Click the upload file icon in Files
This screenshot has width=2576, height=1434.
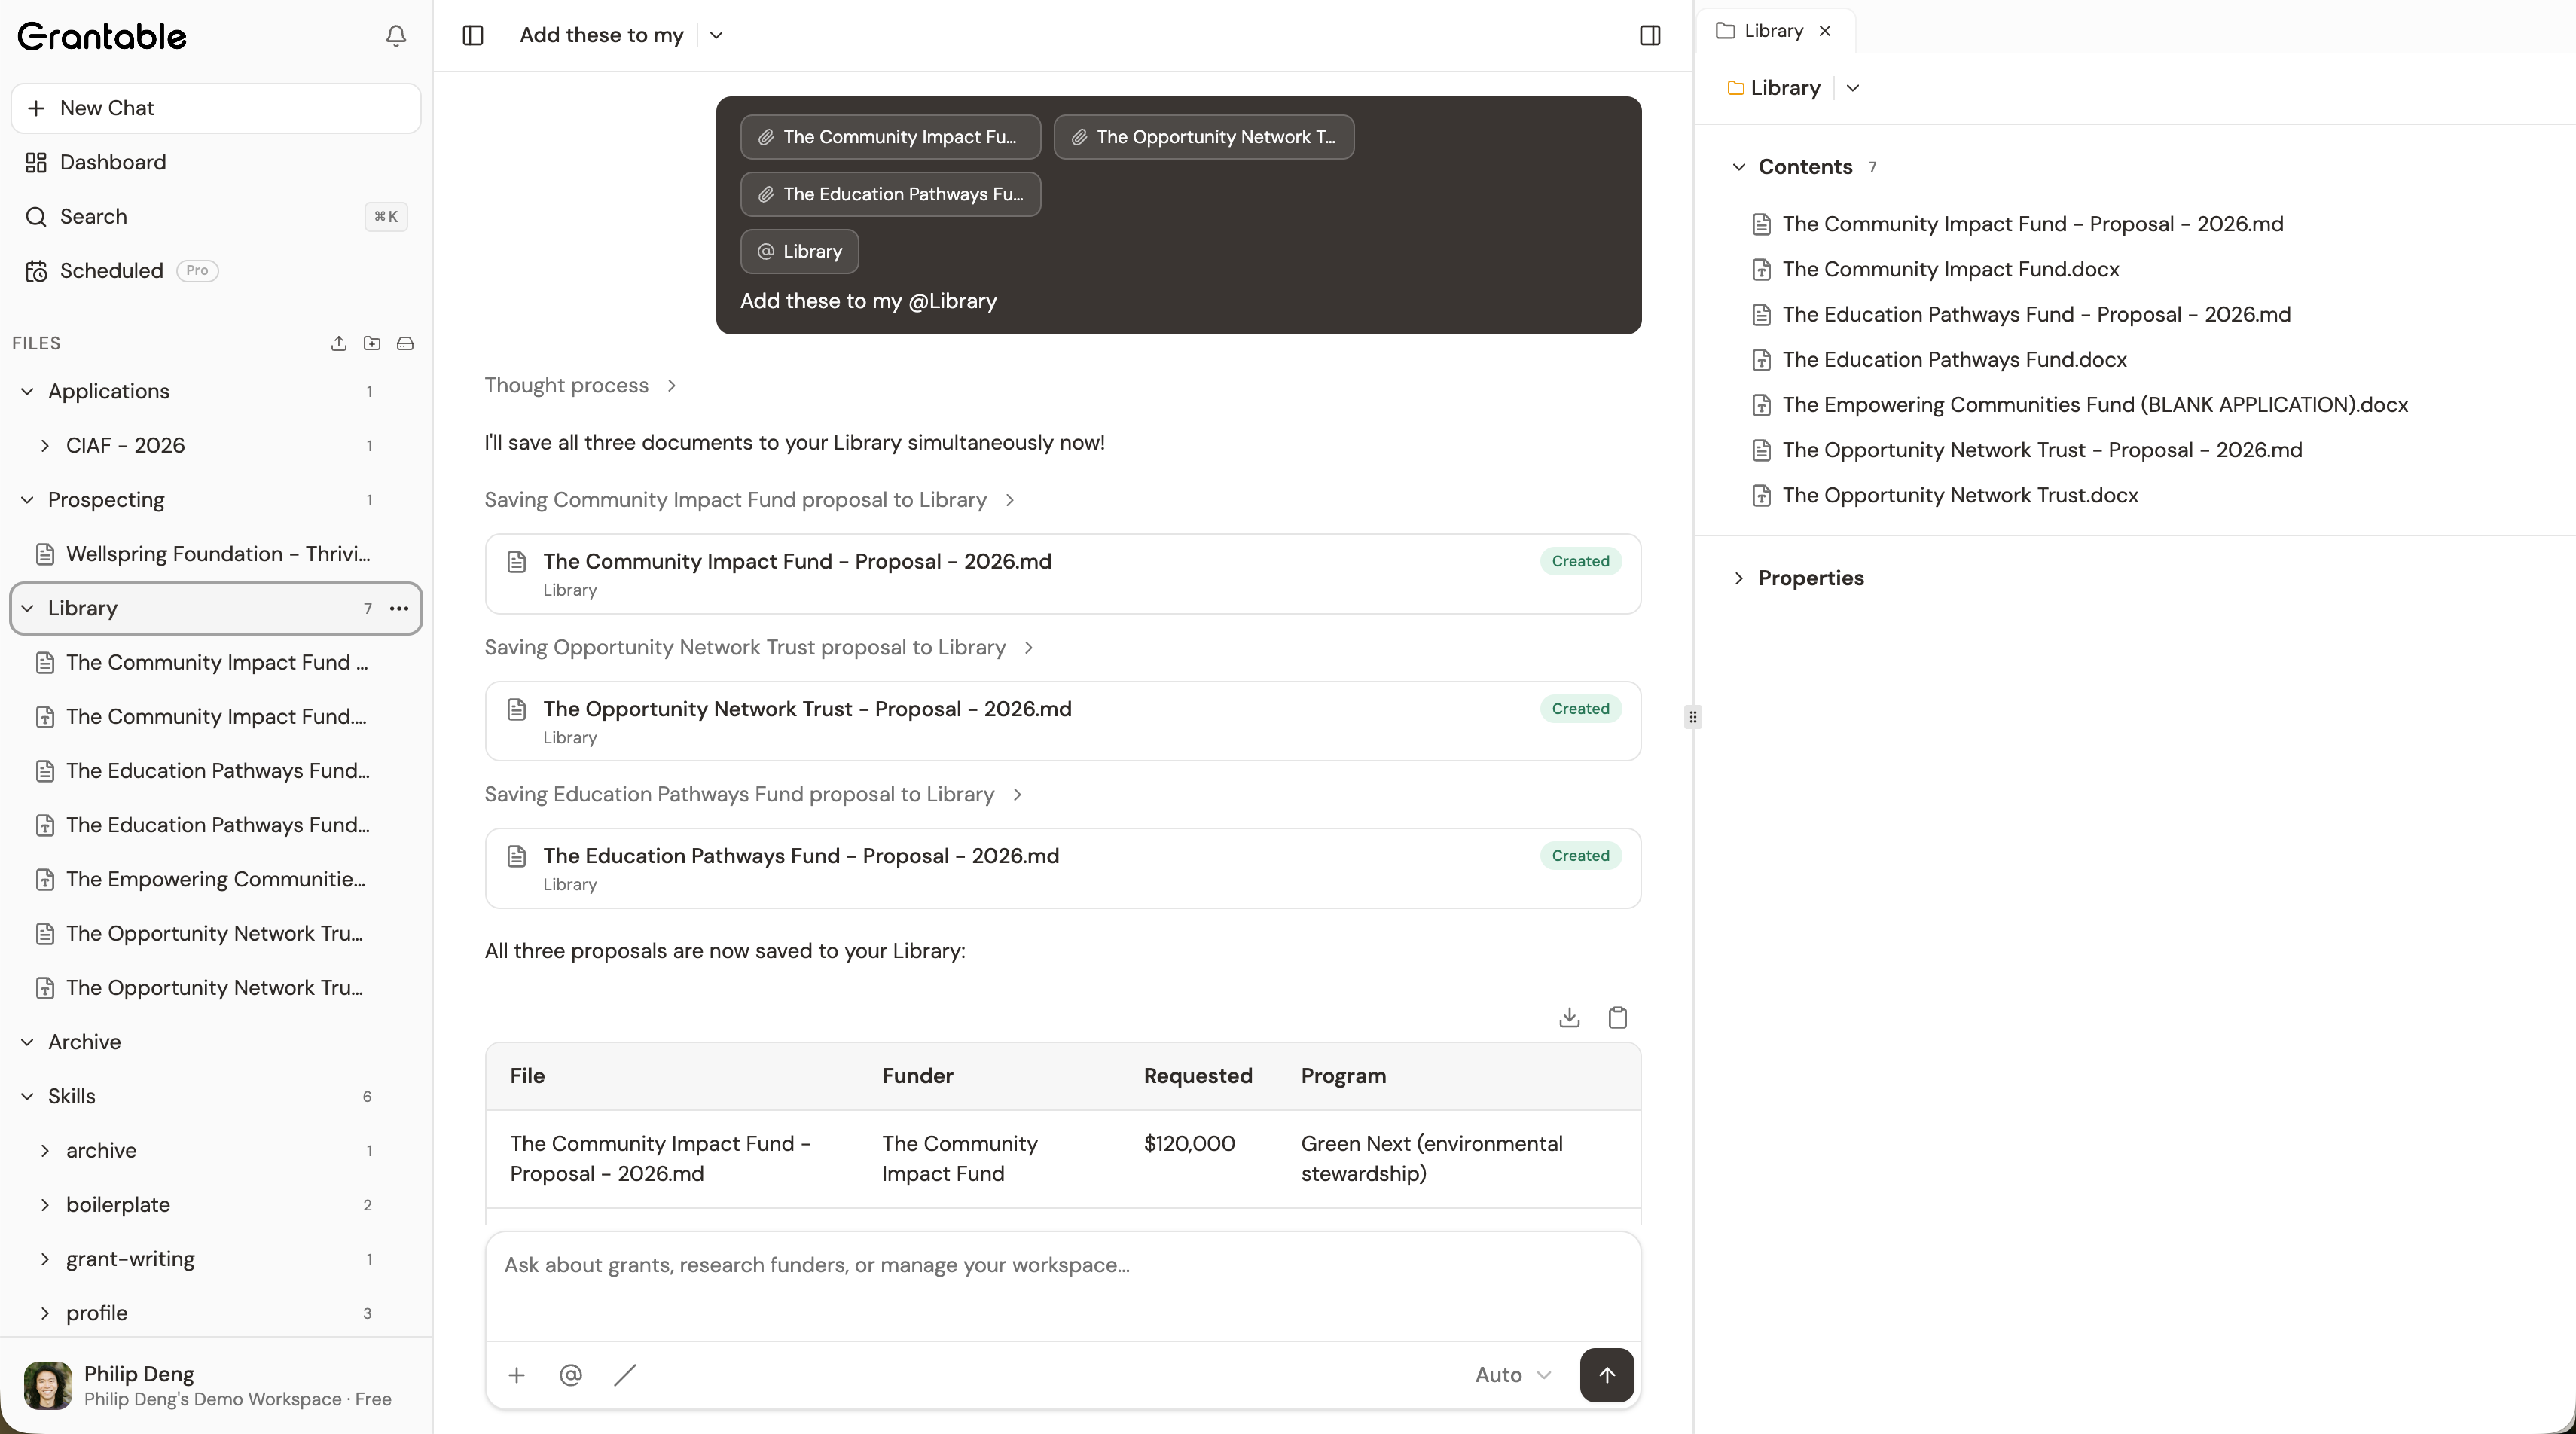[339, 343]
